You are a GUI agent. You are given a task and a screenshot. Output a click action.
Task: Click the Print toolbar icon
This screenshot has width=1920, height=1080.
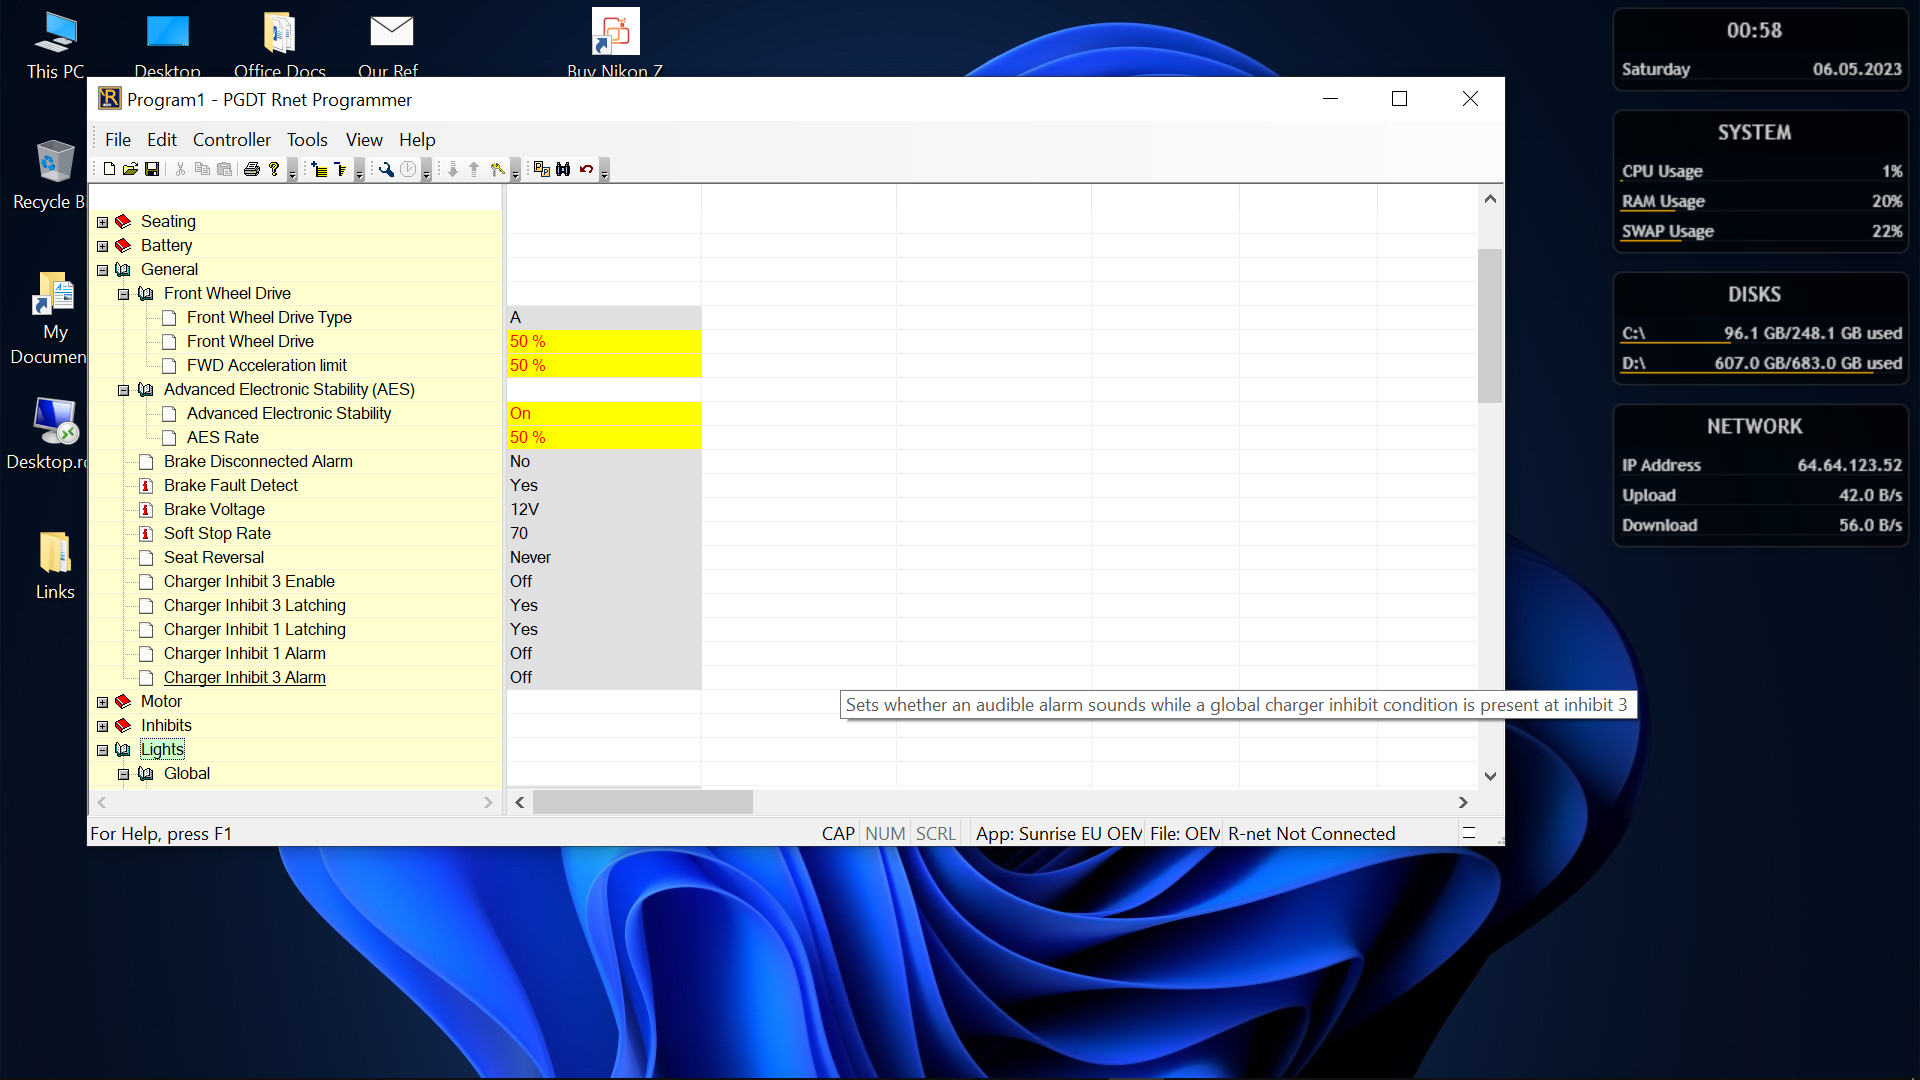(x=252, y=169)
